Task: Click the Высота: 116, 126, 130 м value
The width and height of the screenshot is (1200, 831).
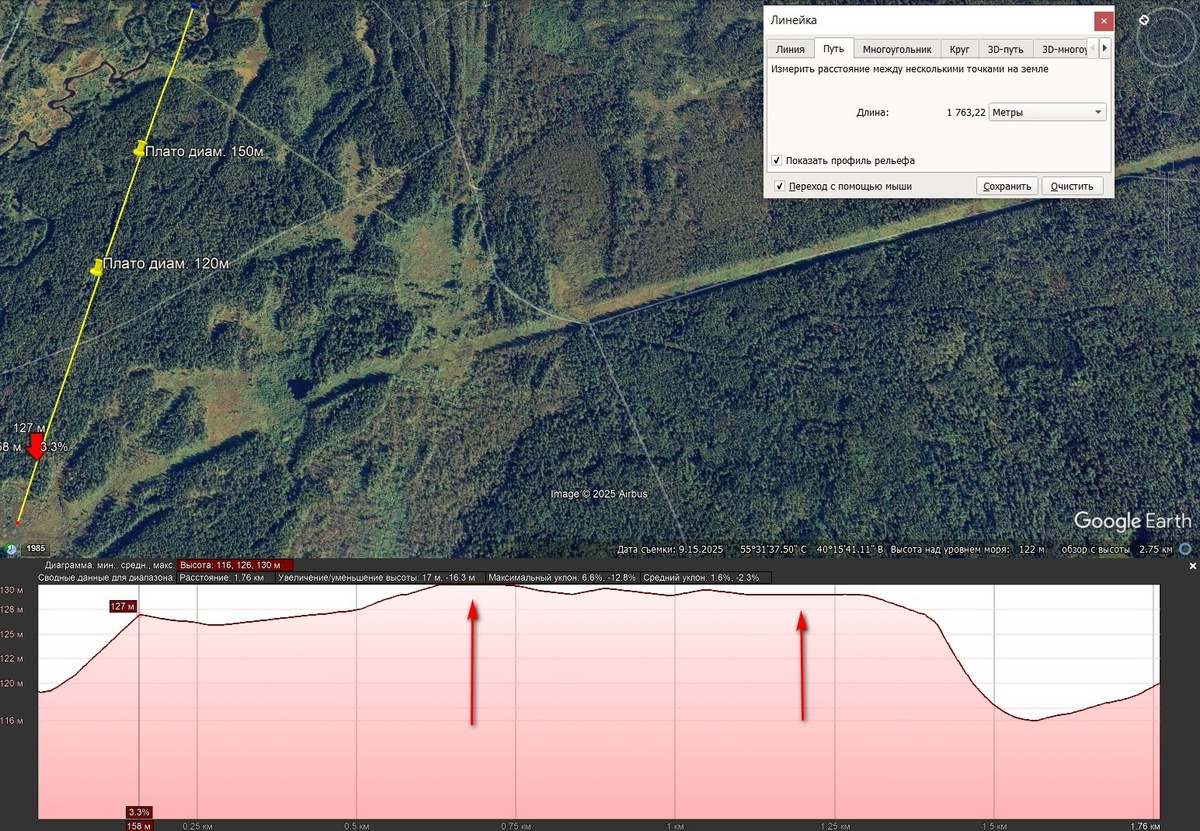Action: pyautogui.click(x=234, y=566)
